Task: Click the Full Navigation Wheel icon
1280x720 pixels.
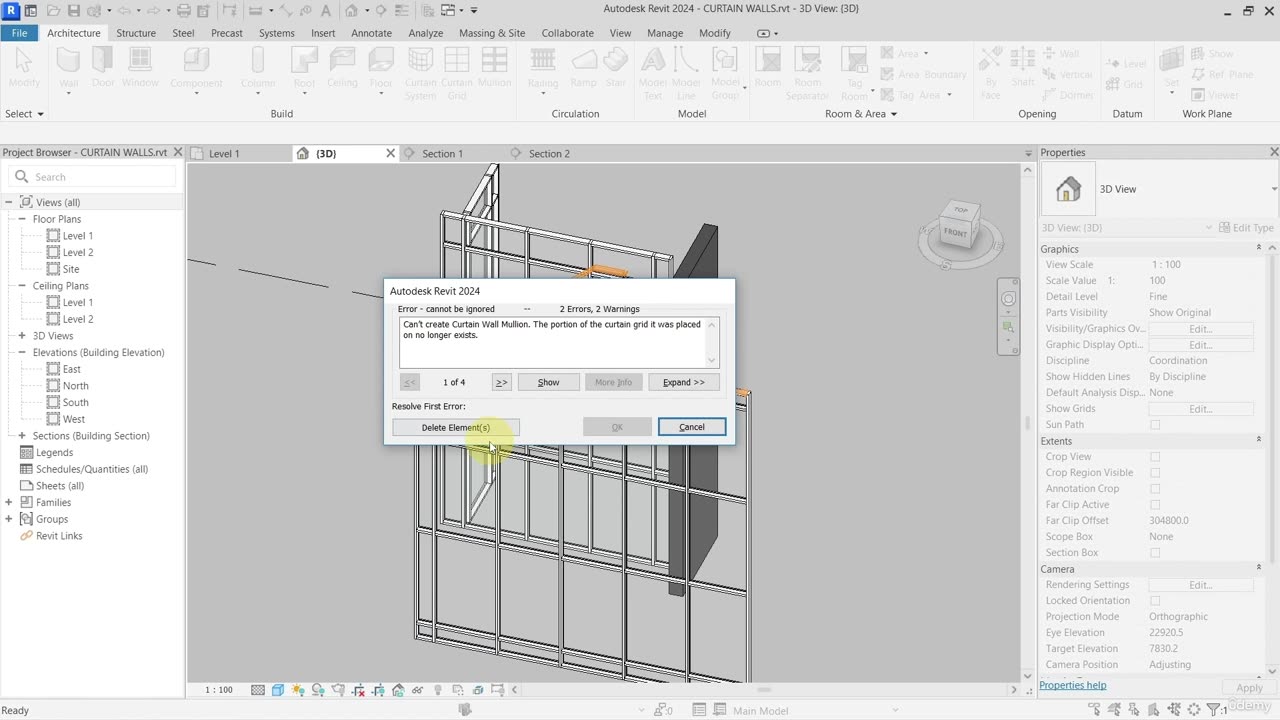Action: click(1008, 299)
